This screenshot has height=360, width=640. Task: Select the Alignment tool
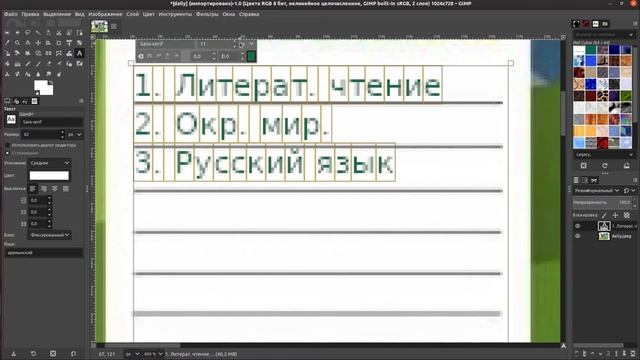pyautogui.click(x=48, y=42)
